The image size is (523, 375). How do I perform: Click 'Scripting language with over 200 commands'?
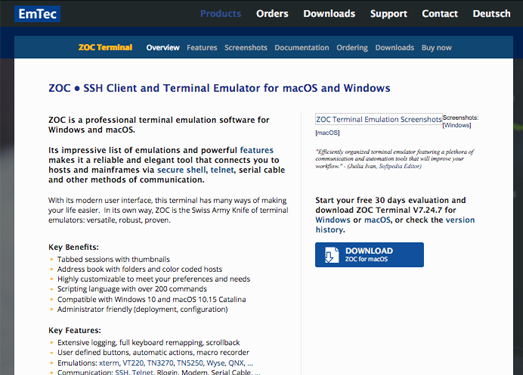pyautogui.click(x=132, y=289)
